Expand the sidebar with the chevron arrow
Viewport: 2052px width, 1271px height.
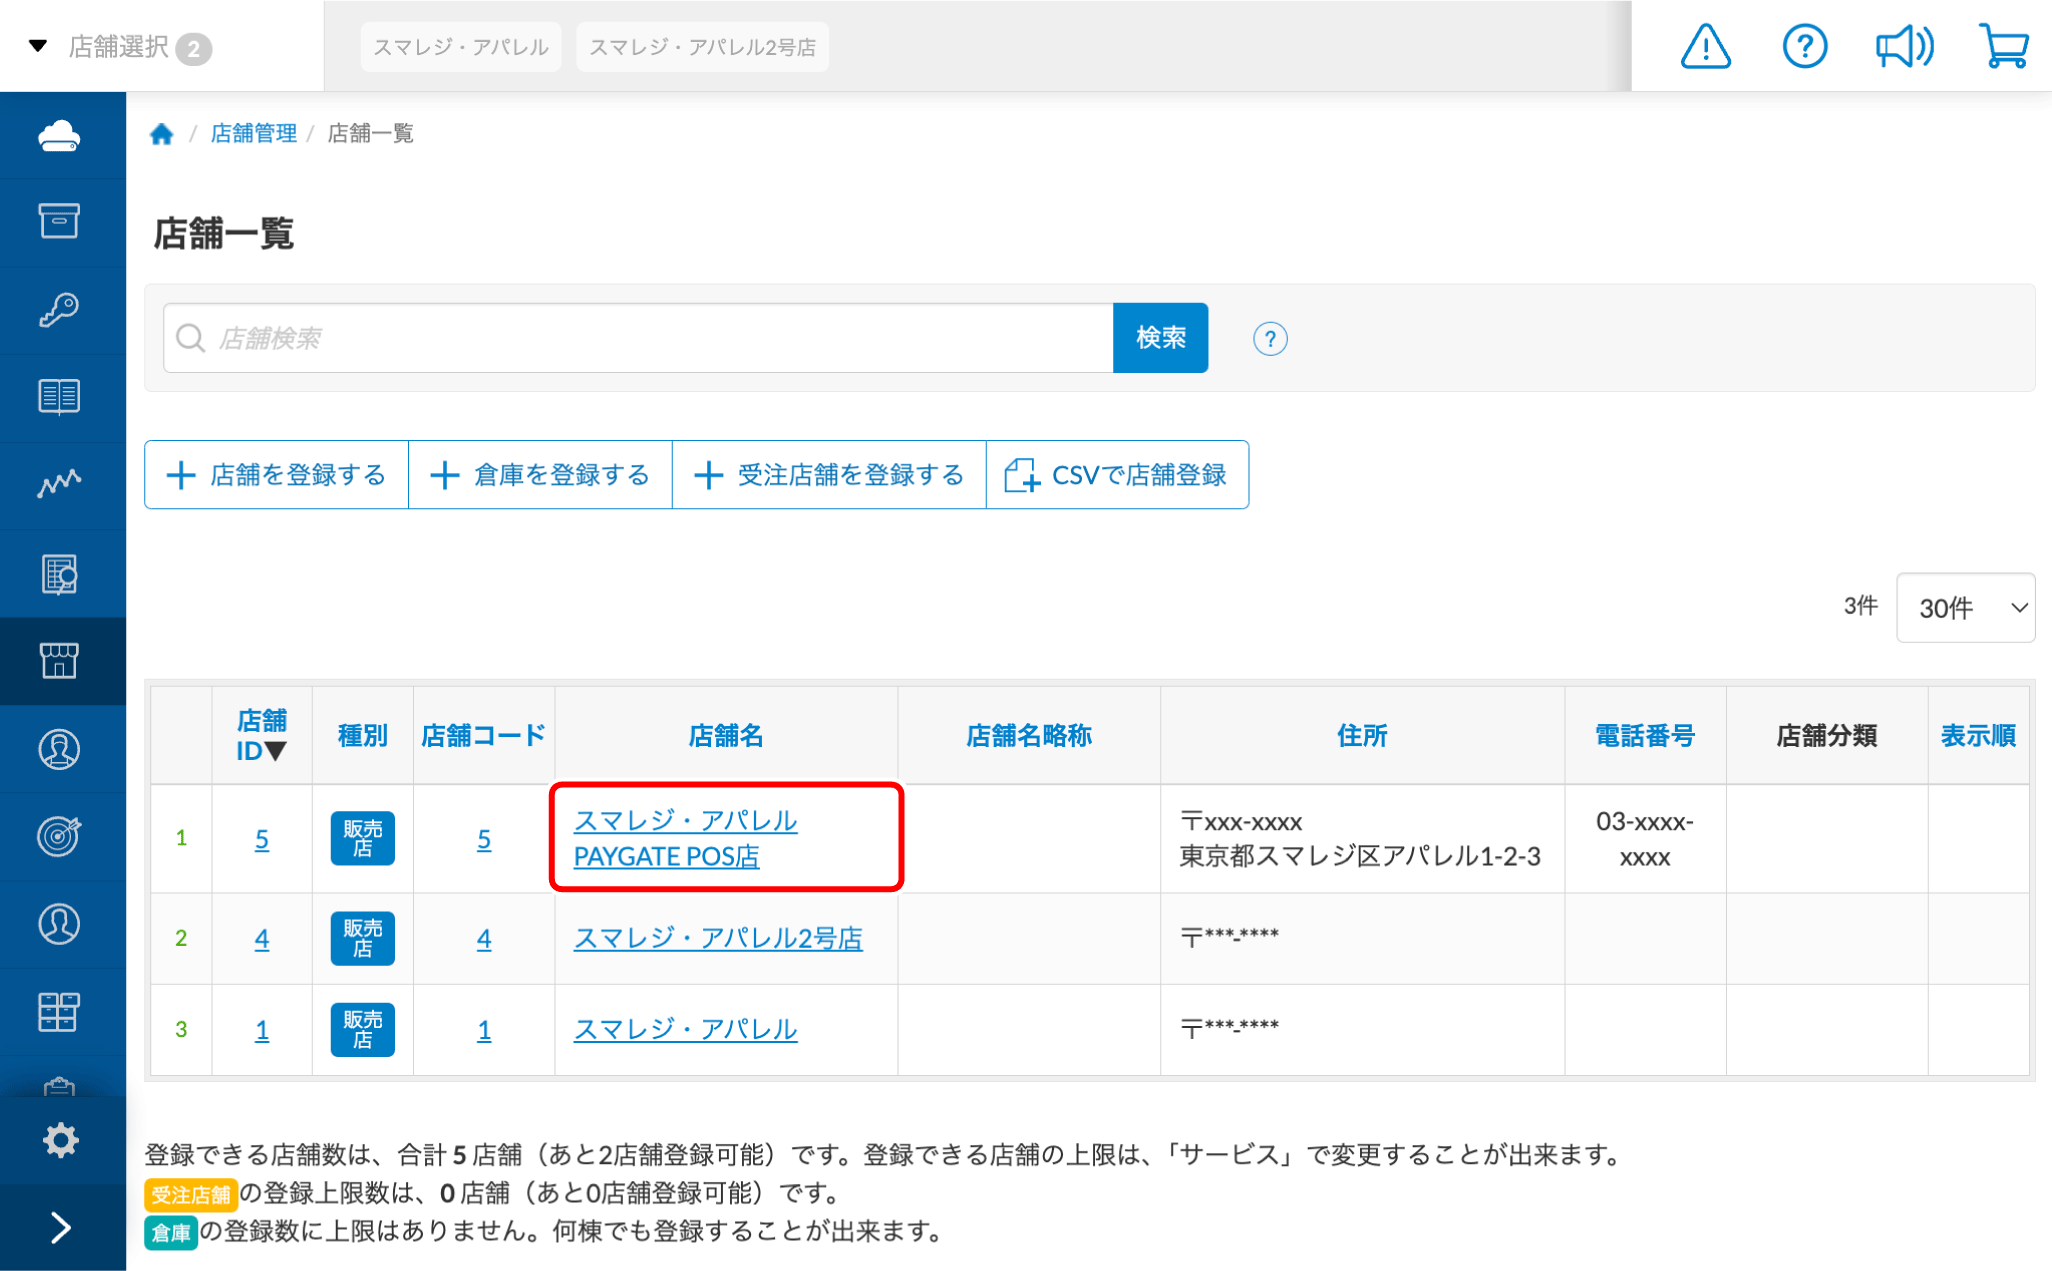[x=60, y=1227]
